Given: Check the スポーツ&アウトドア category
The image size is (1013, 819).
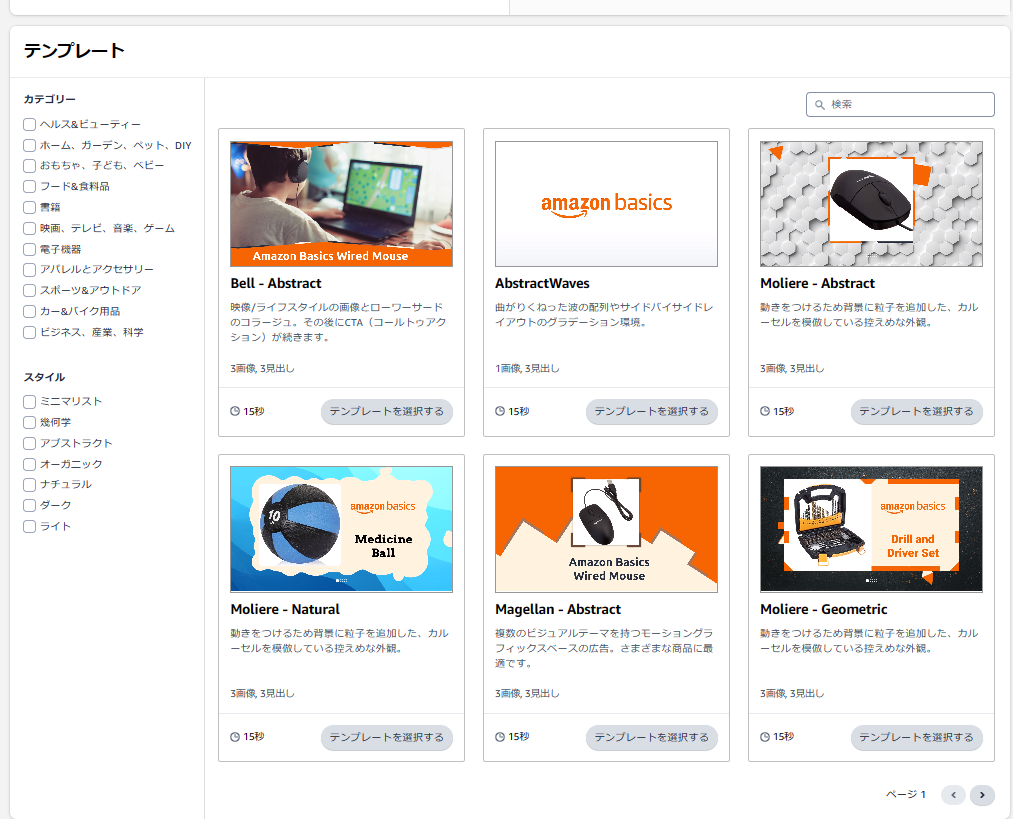Looking at the screenshot, I should (29, 291).
